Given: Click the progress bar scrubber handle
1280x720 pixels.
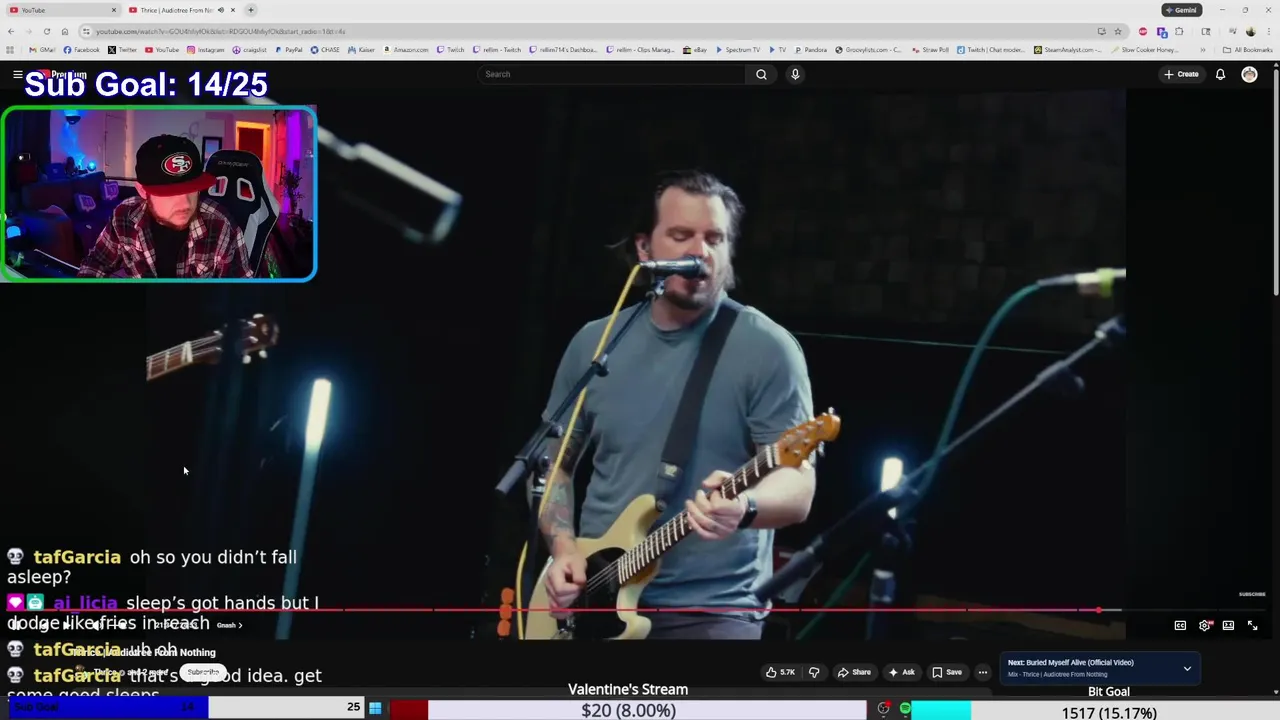Looking at the screenshot, I should [x=1098, y=609].
